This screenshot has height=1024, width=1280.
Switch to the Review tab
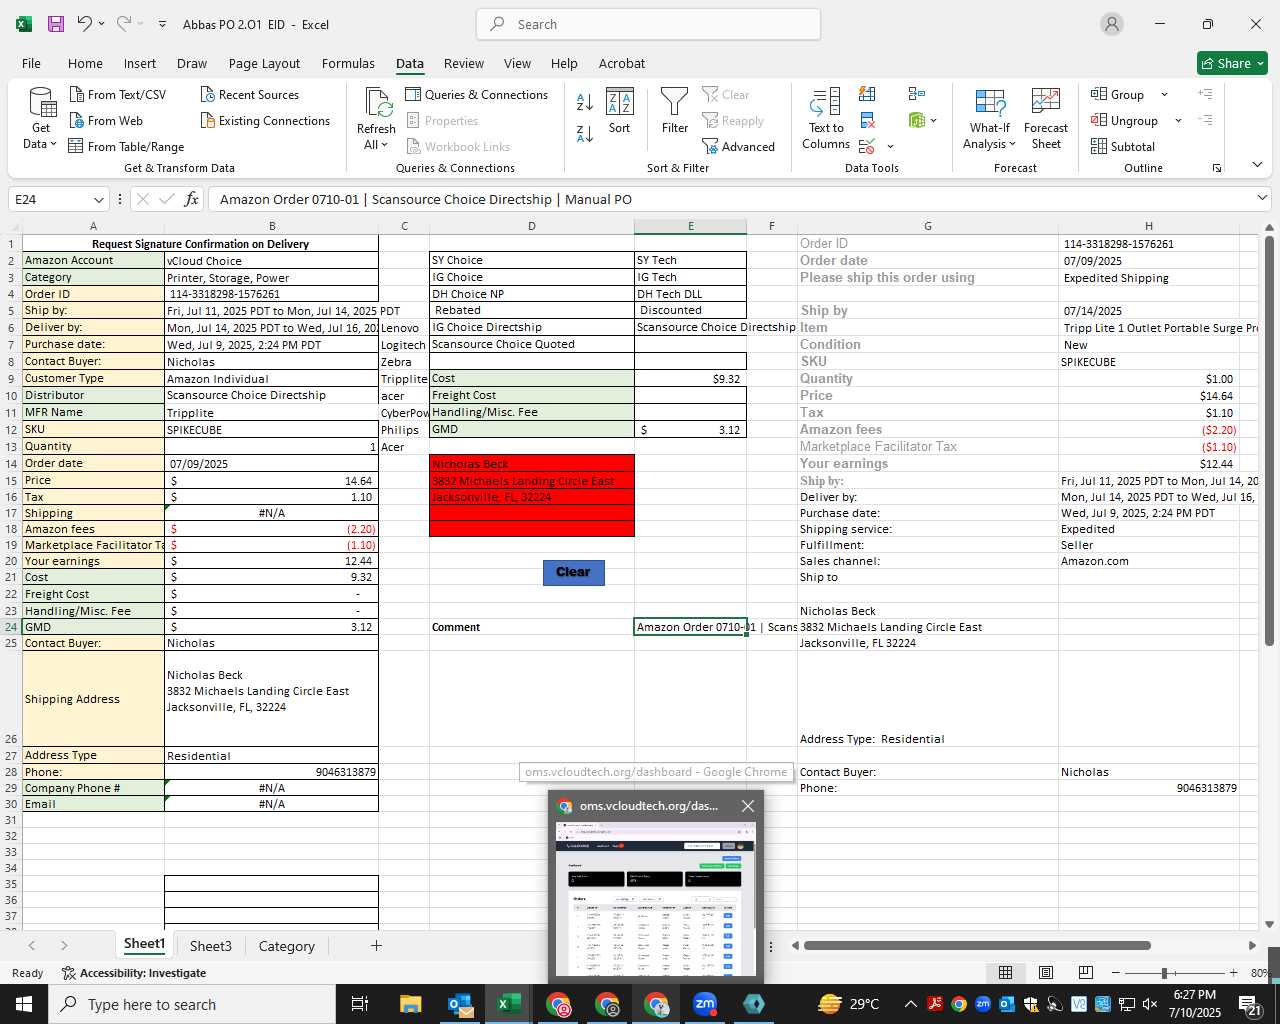pos(464,63)
